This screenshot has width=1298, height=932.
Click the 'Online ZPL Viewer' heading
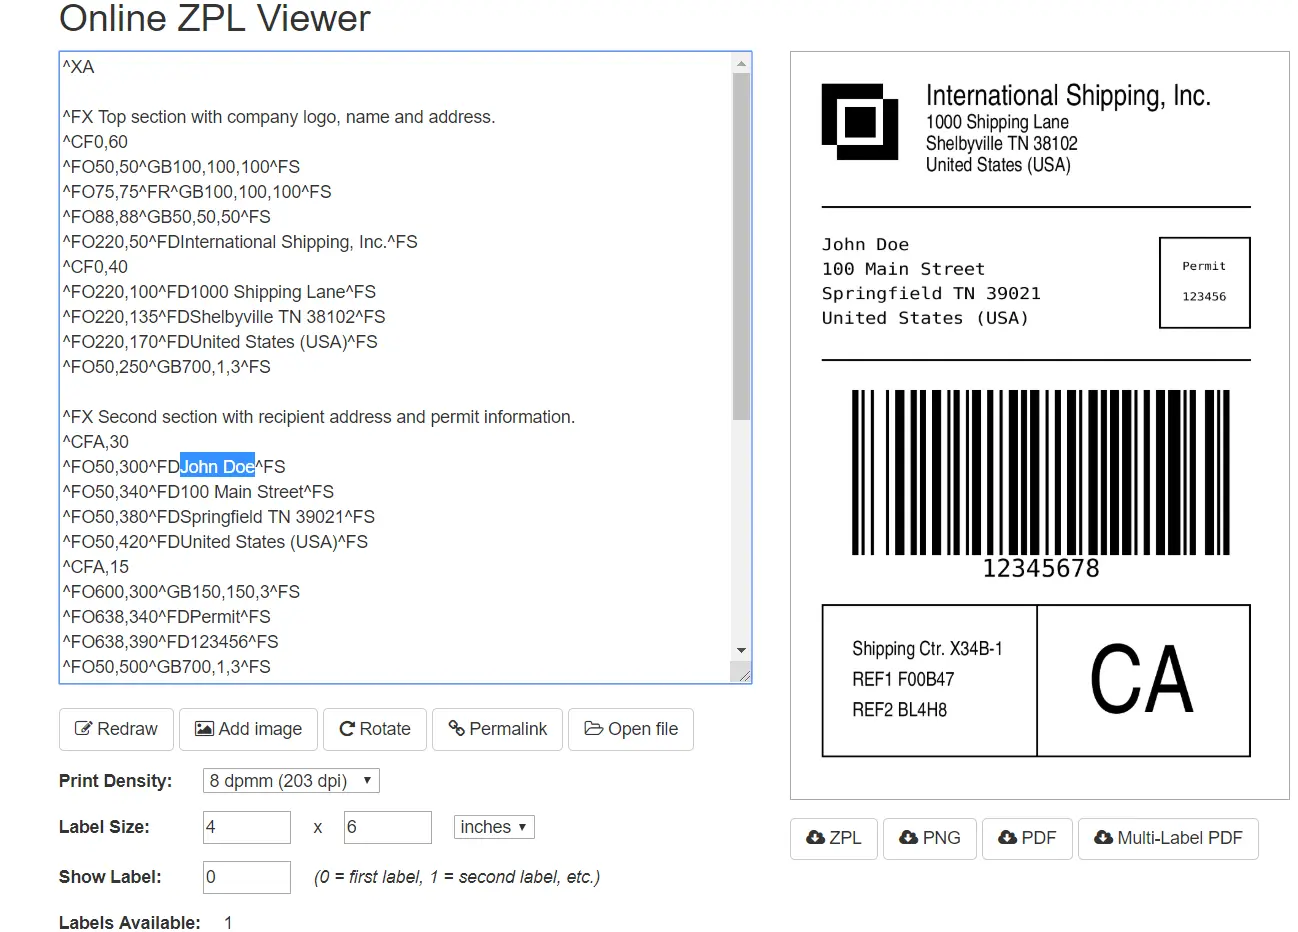click(x=214, y=18)
